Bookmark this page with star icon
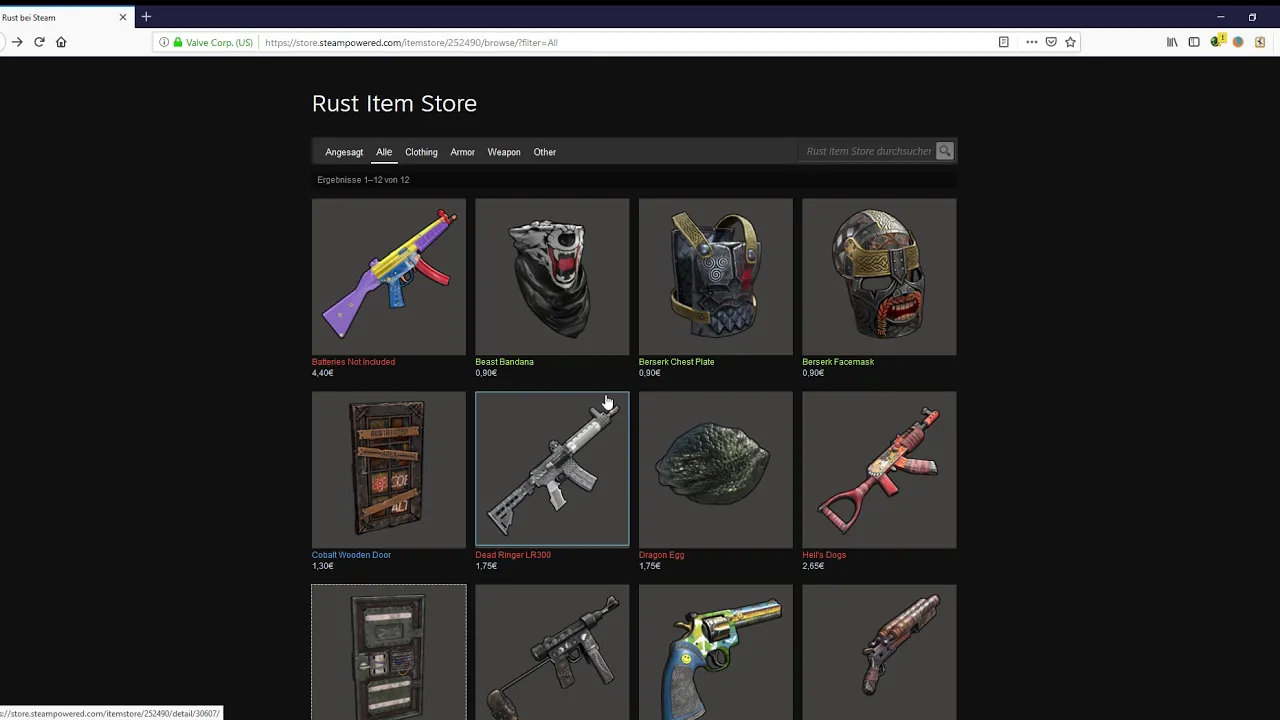This screenshot has height=720, width=1280. click(x=1070, y=42)
